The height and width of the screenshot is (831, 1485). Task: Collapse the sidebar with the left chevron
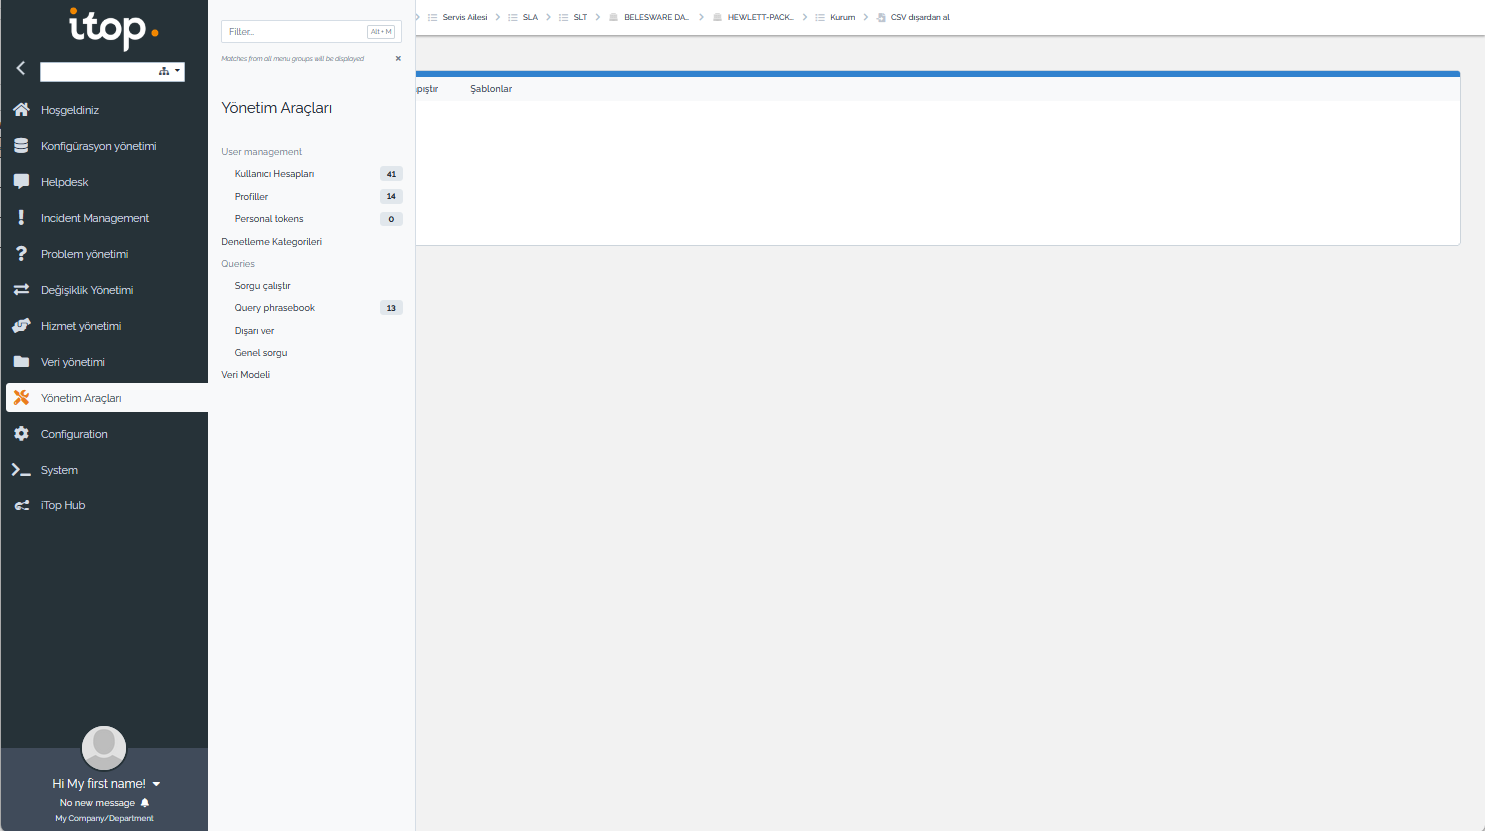point(20,68)
